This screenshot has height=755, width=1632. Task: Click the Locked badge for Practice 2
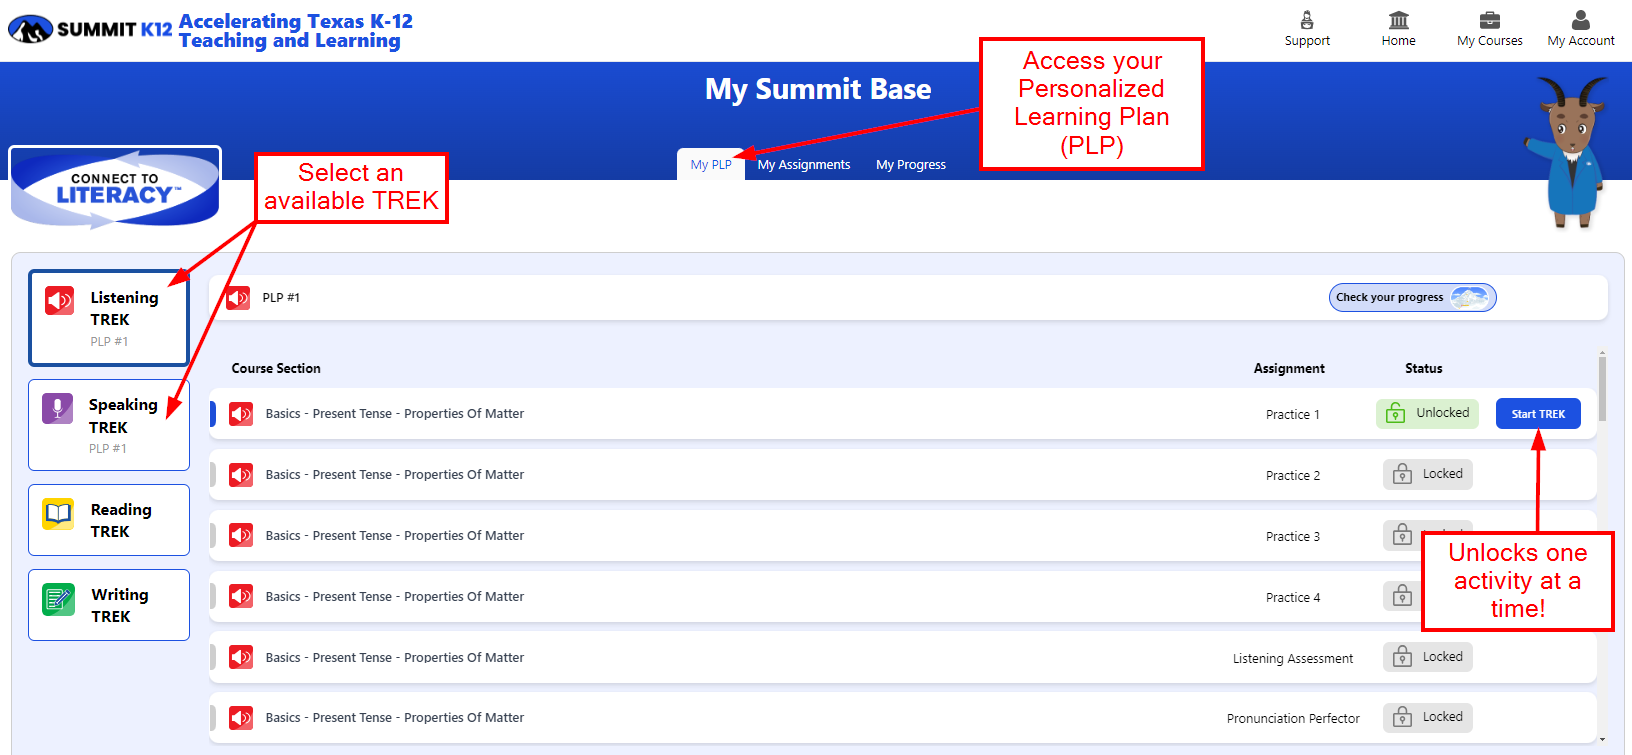(x=1428, y=474)
